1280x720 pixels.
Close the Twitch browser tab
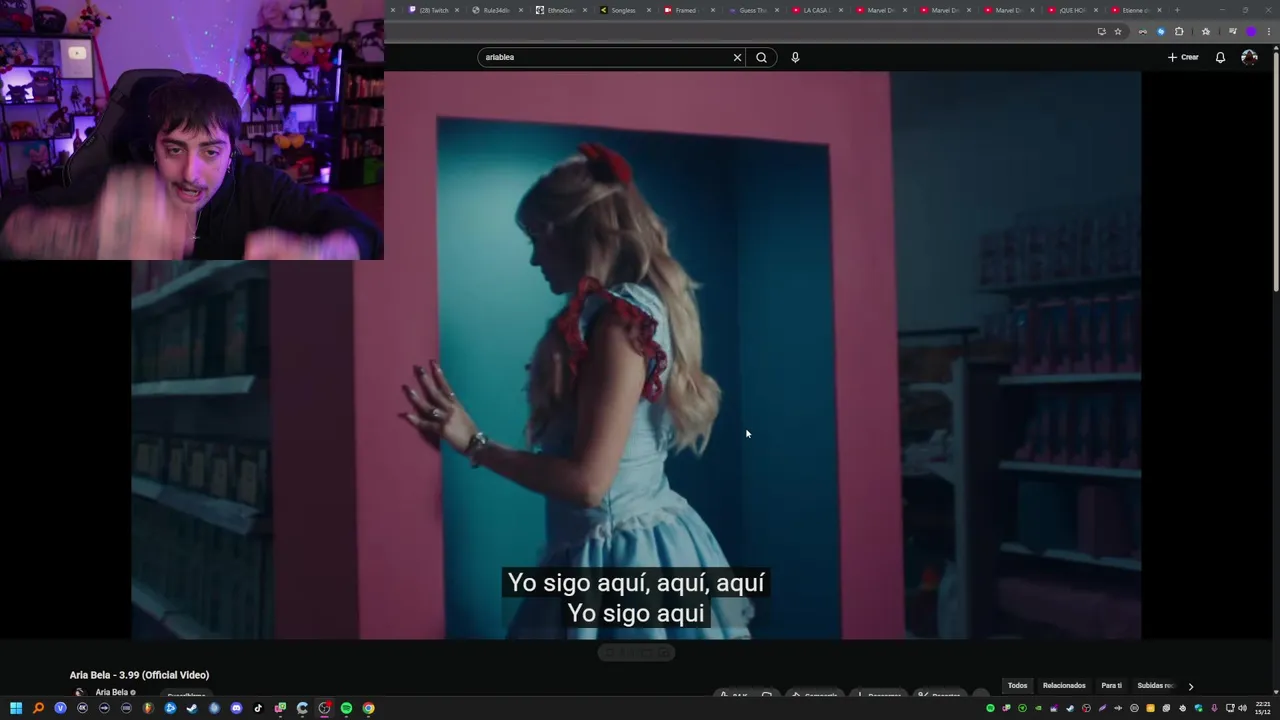click(x=457, y=10)
